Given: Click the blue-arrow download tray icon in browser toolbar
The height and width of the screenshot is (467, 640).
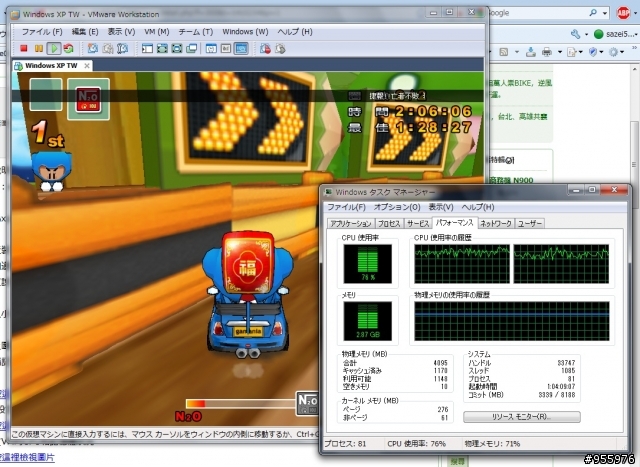Looking at the screenshot, I should (531, 52).
